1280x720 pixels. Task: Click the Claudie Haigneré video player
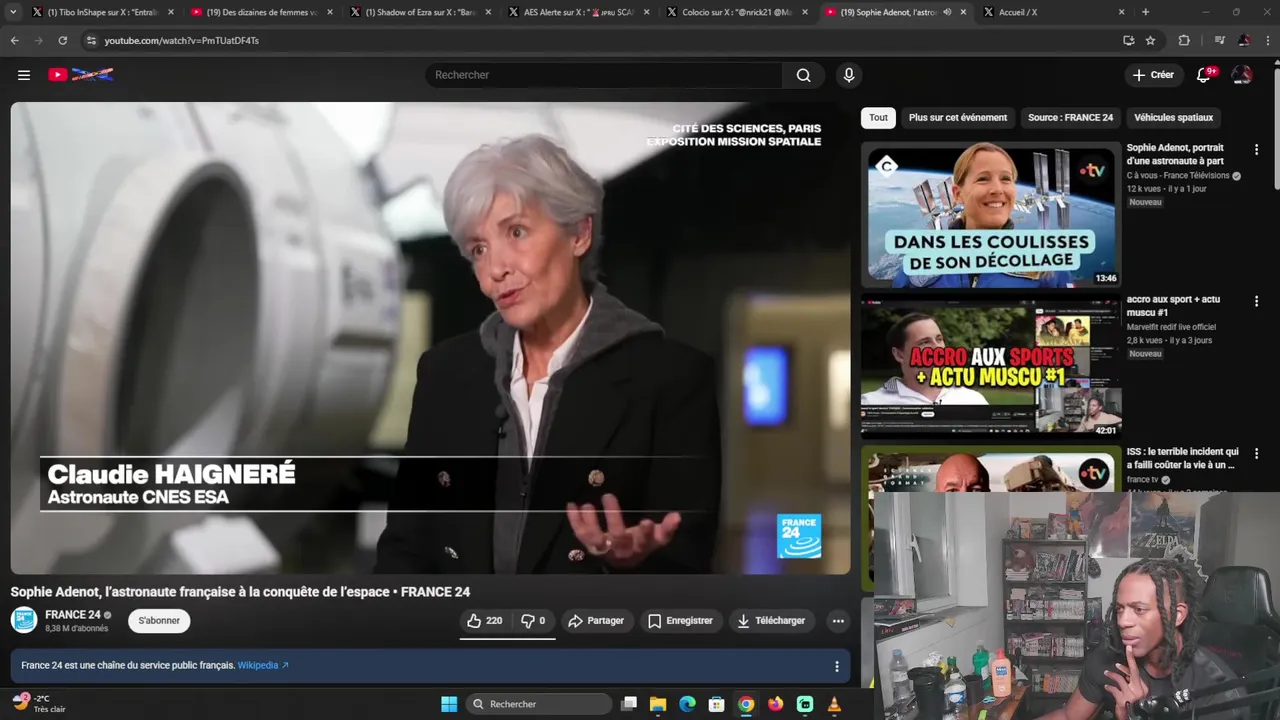pos(430,338)
